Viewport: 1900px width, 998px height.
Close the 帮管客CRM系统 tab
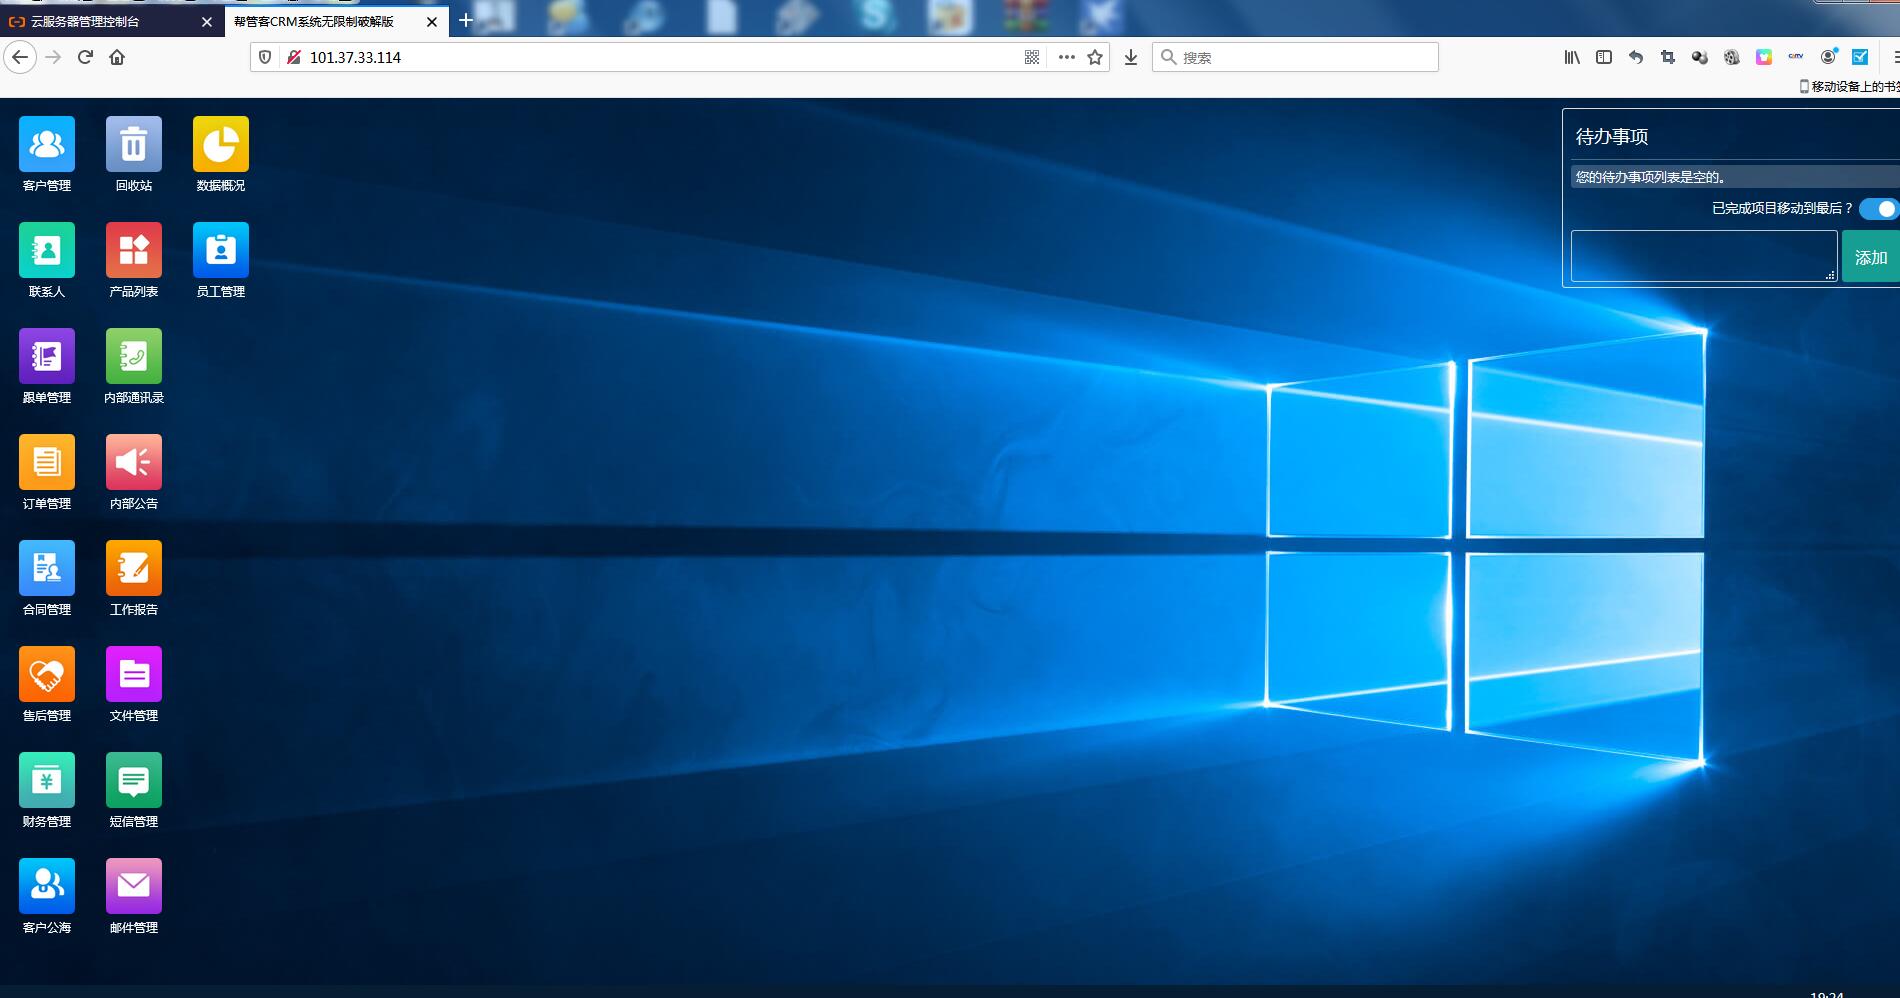pos(432,21)
